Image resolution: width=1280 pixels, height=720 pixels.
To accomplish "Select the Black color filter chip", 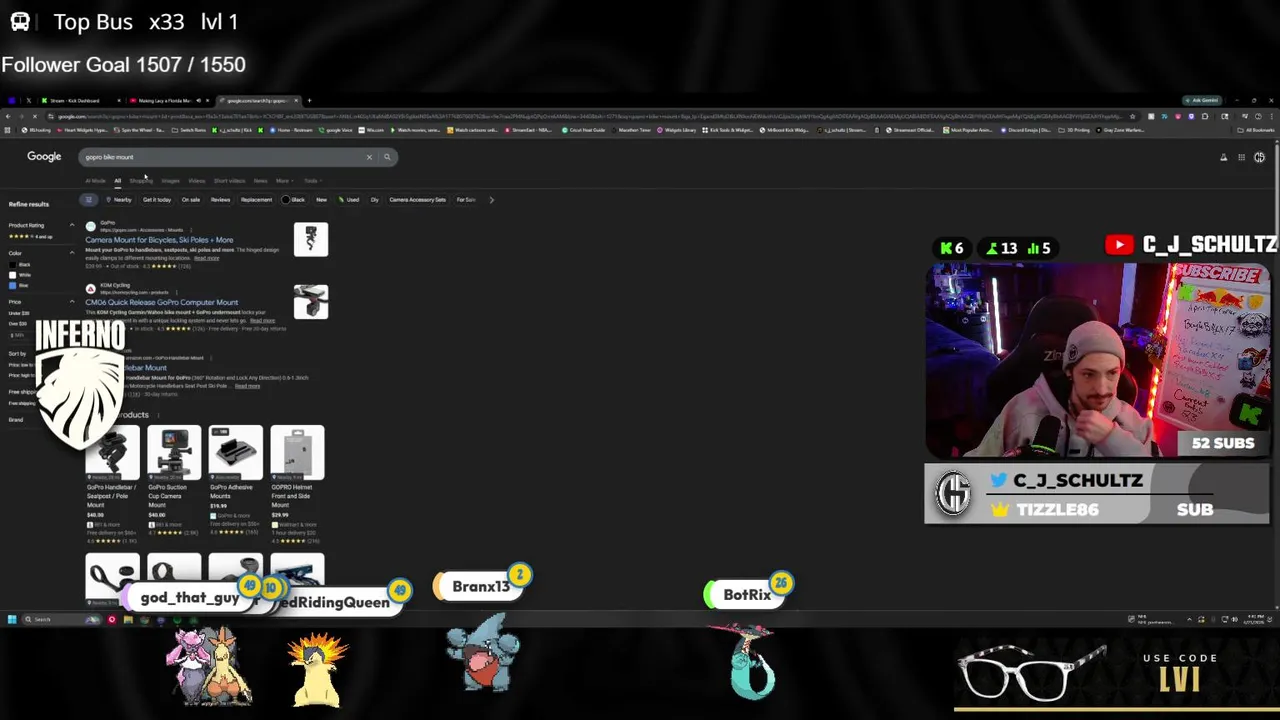I will click(293, 200).
